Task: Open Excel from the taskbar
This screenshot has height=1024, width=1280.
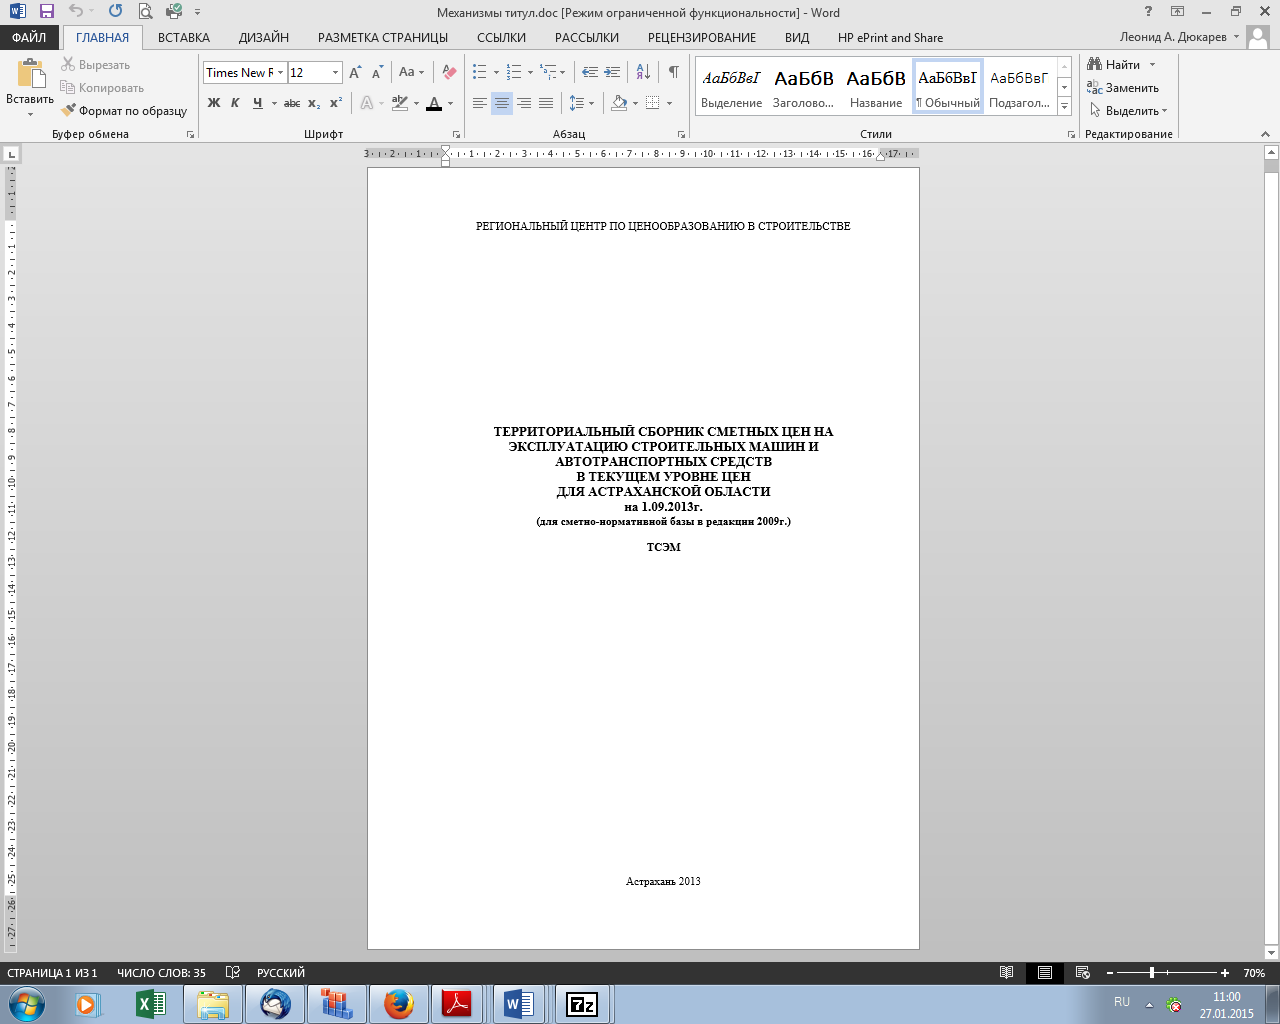Action: pos(150,1004)
